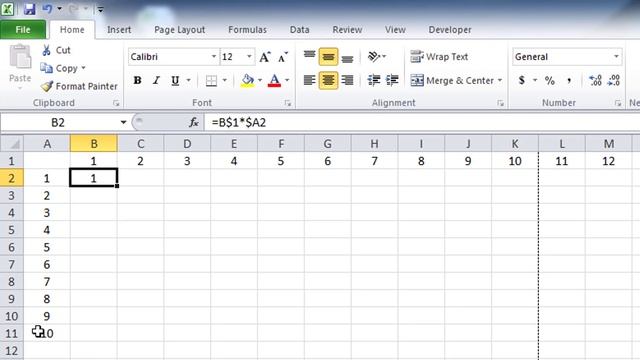
Task: Open the Review tab
Action: coord(347,30)
